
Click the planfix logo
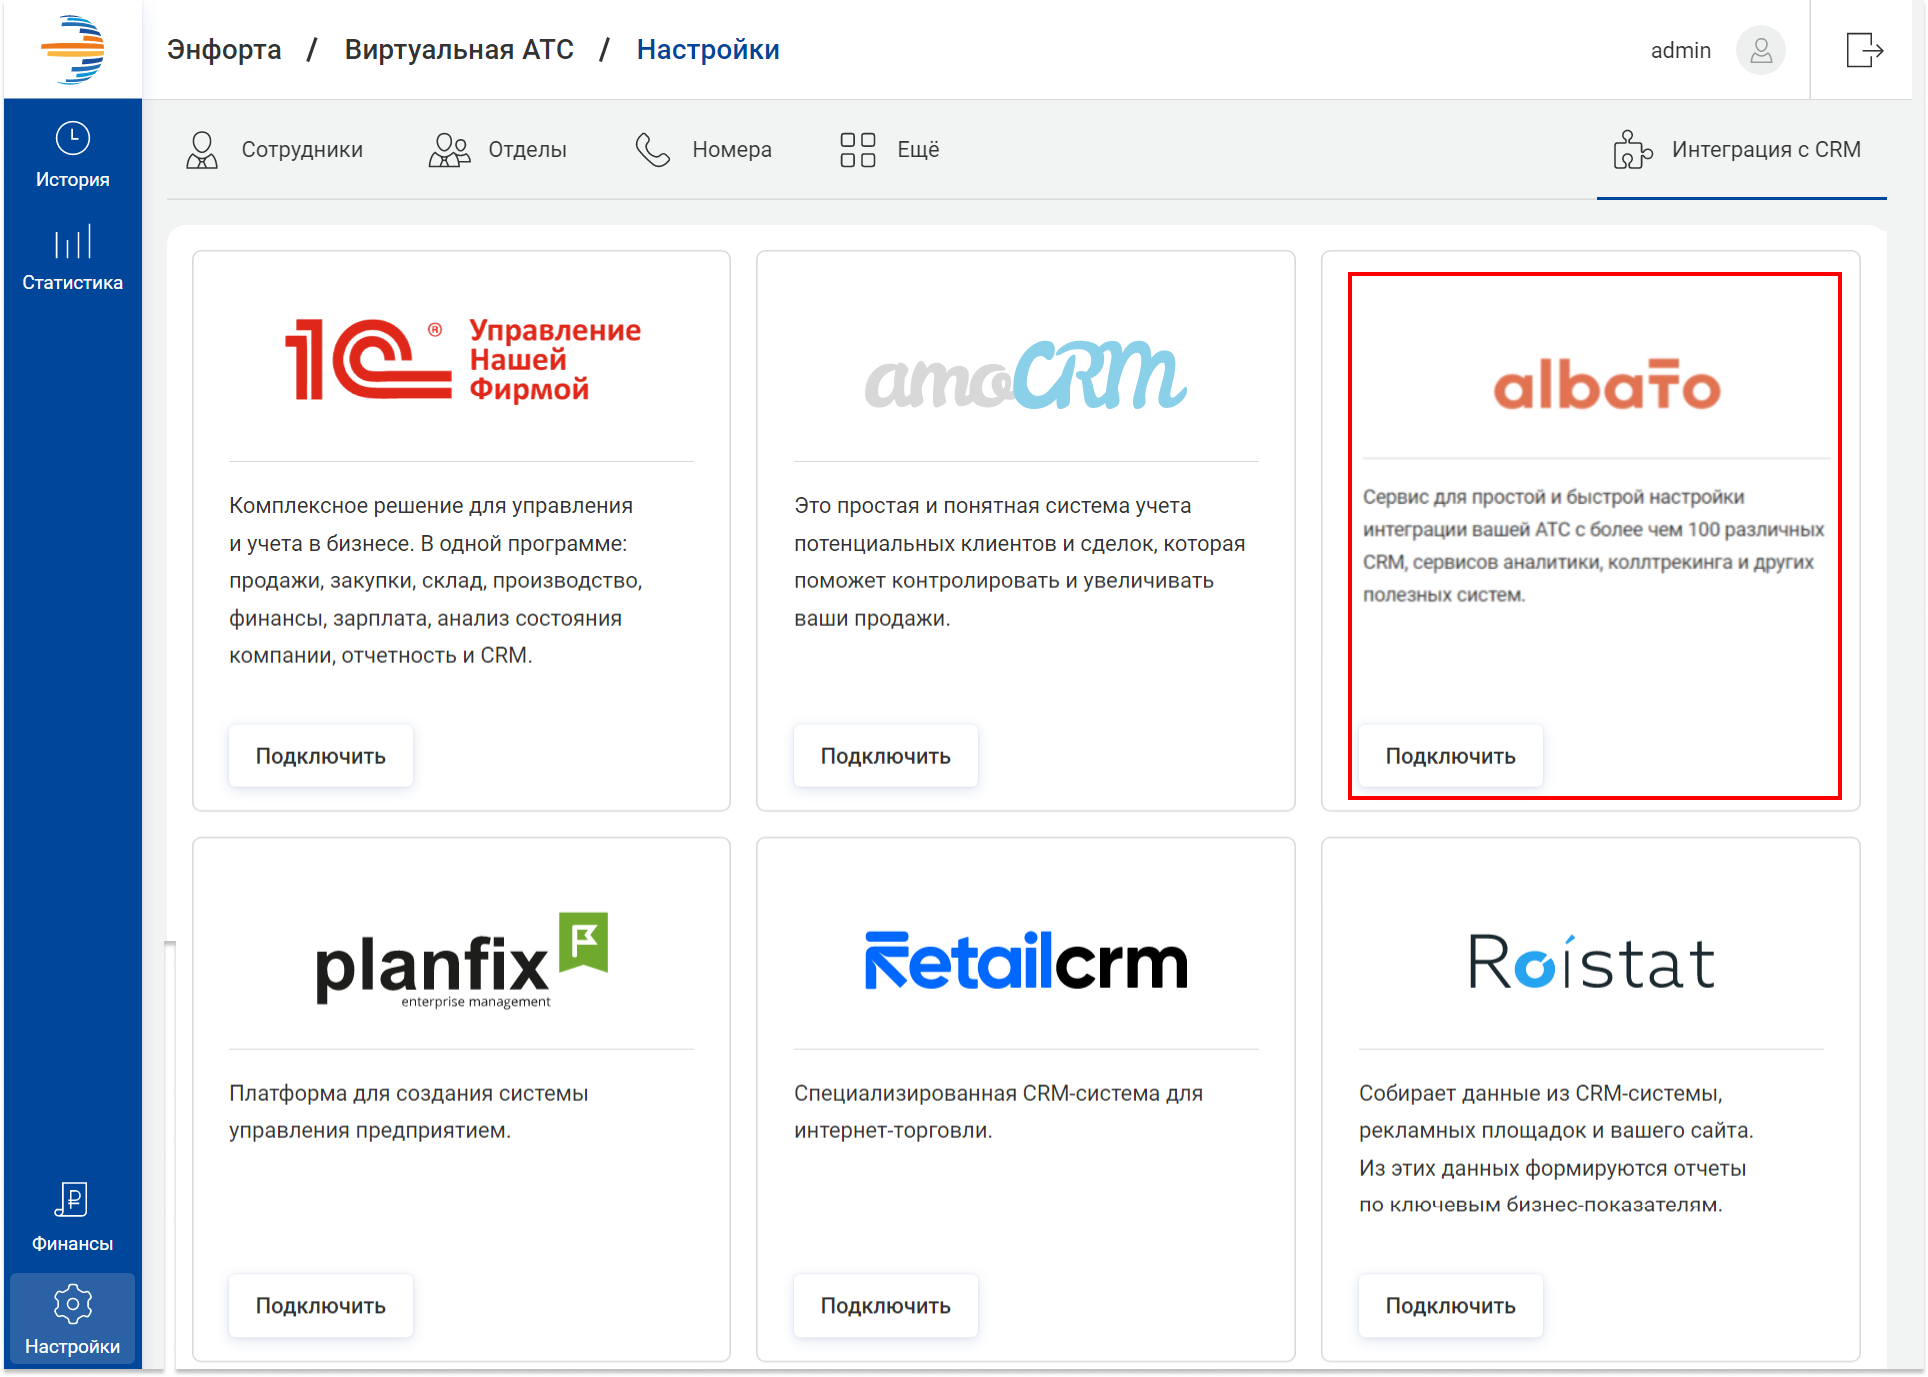(462, 960)
